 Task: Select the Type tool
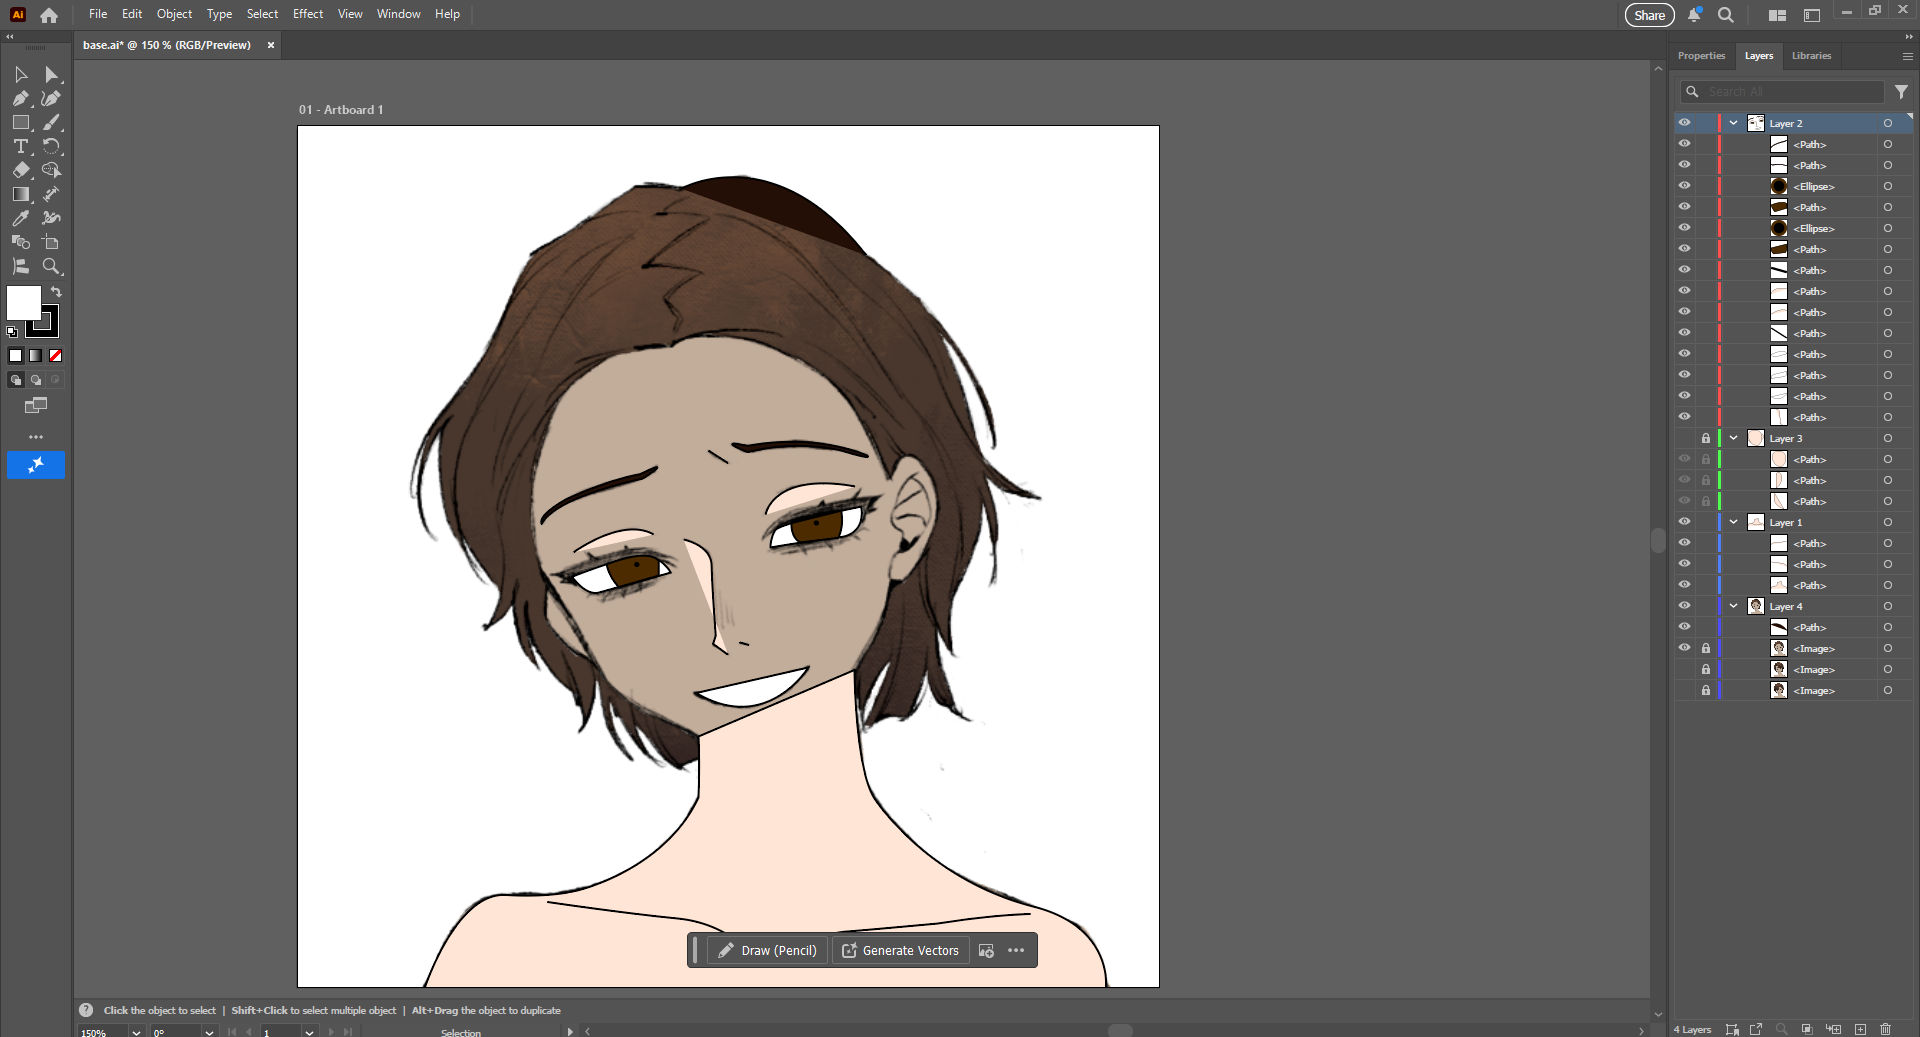click(x=20, y=147)
